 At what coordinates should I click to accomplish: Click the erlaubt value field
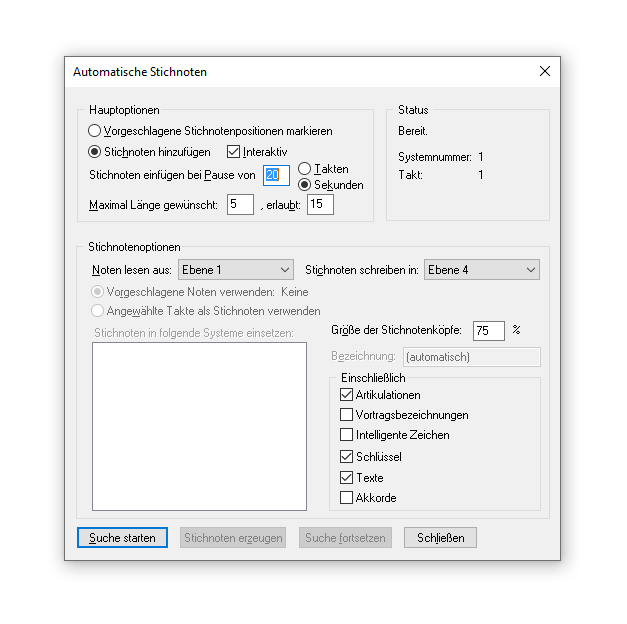click(x=320, y=204)
